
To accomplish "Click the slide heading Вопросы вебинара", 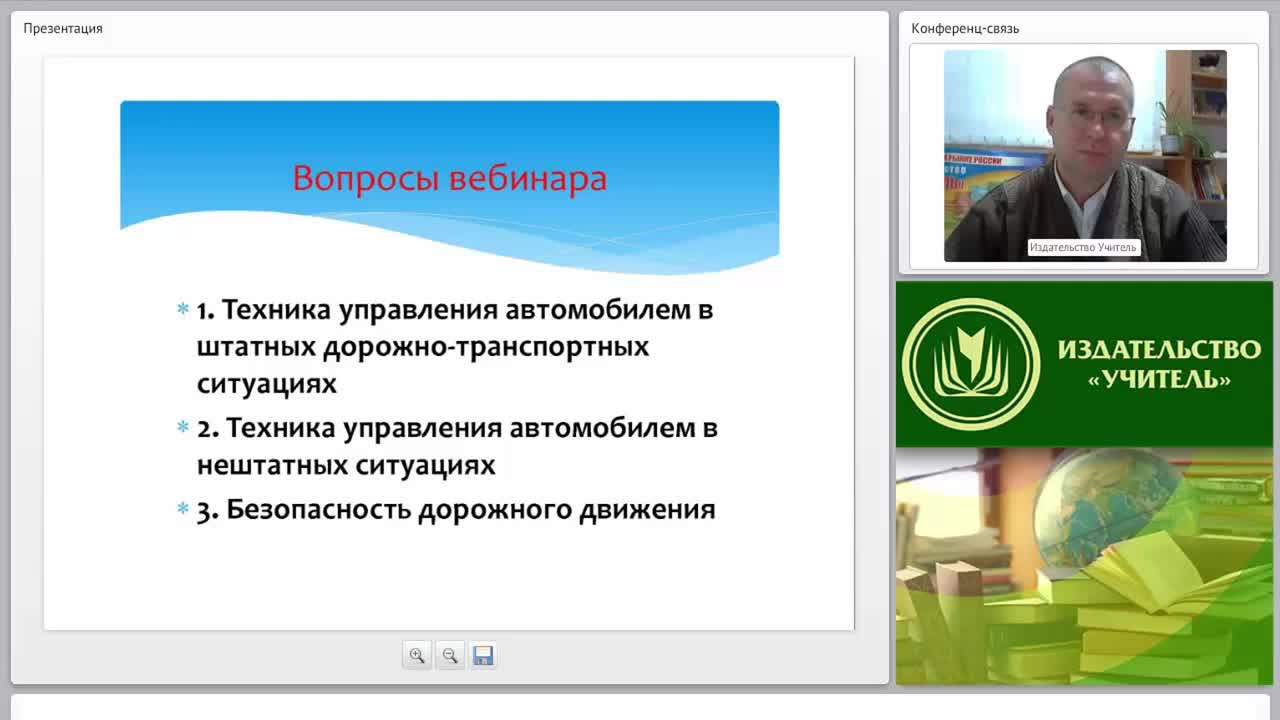I will click(450, 178).
